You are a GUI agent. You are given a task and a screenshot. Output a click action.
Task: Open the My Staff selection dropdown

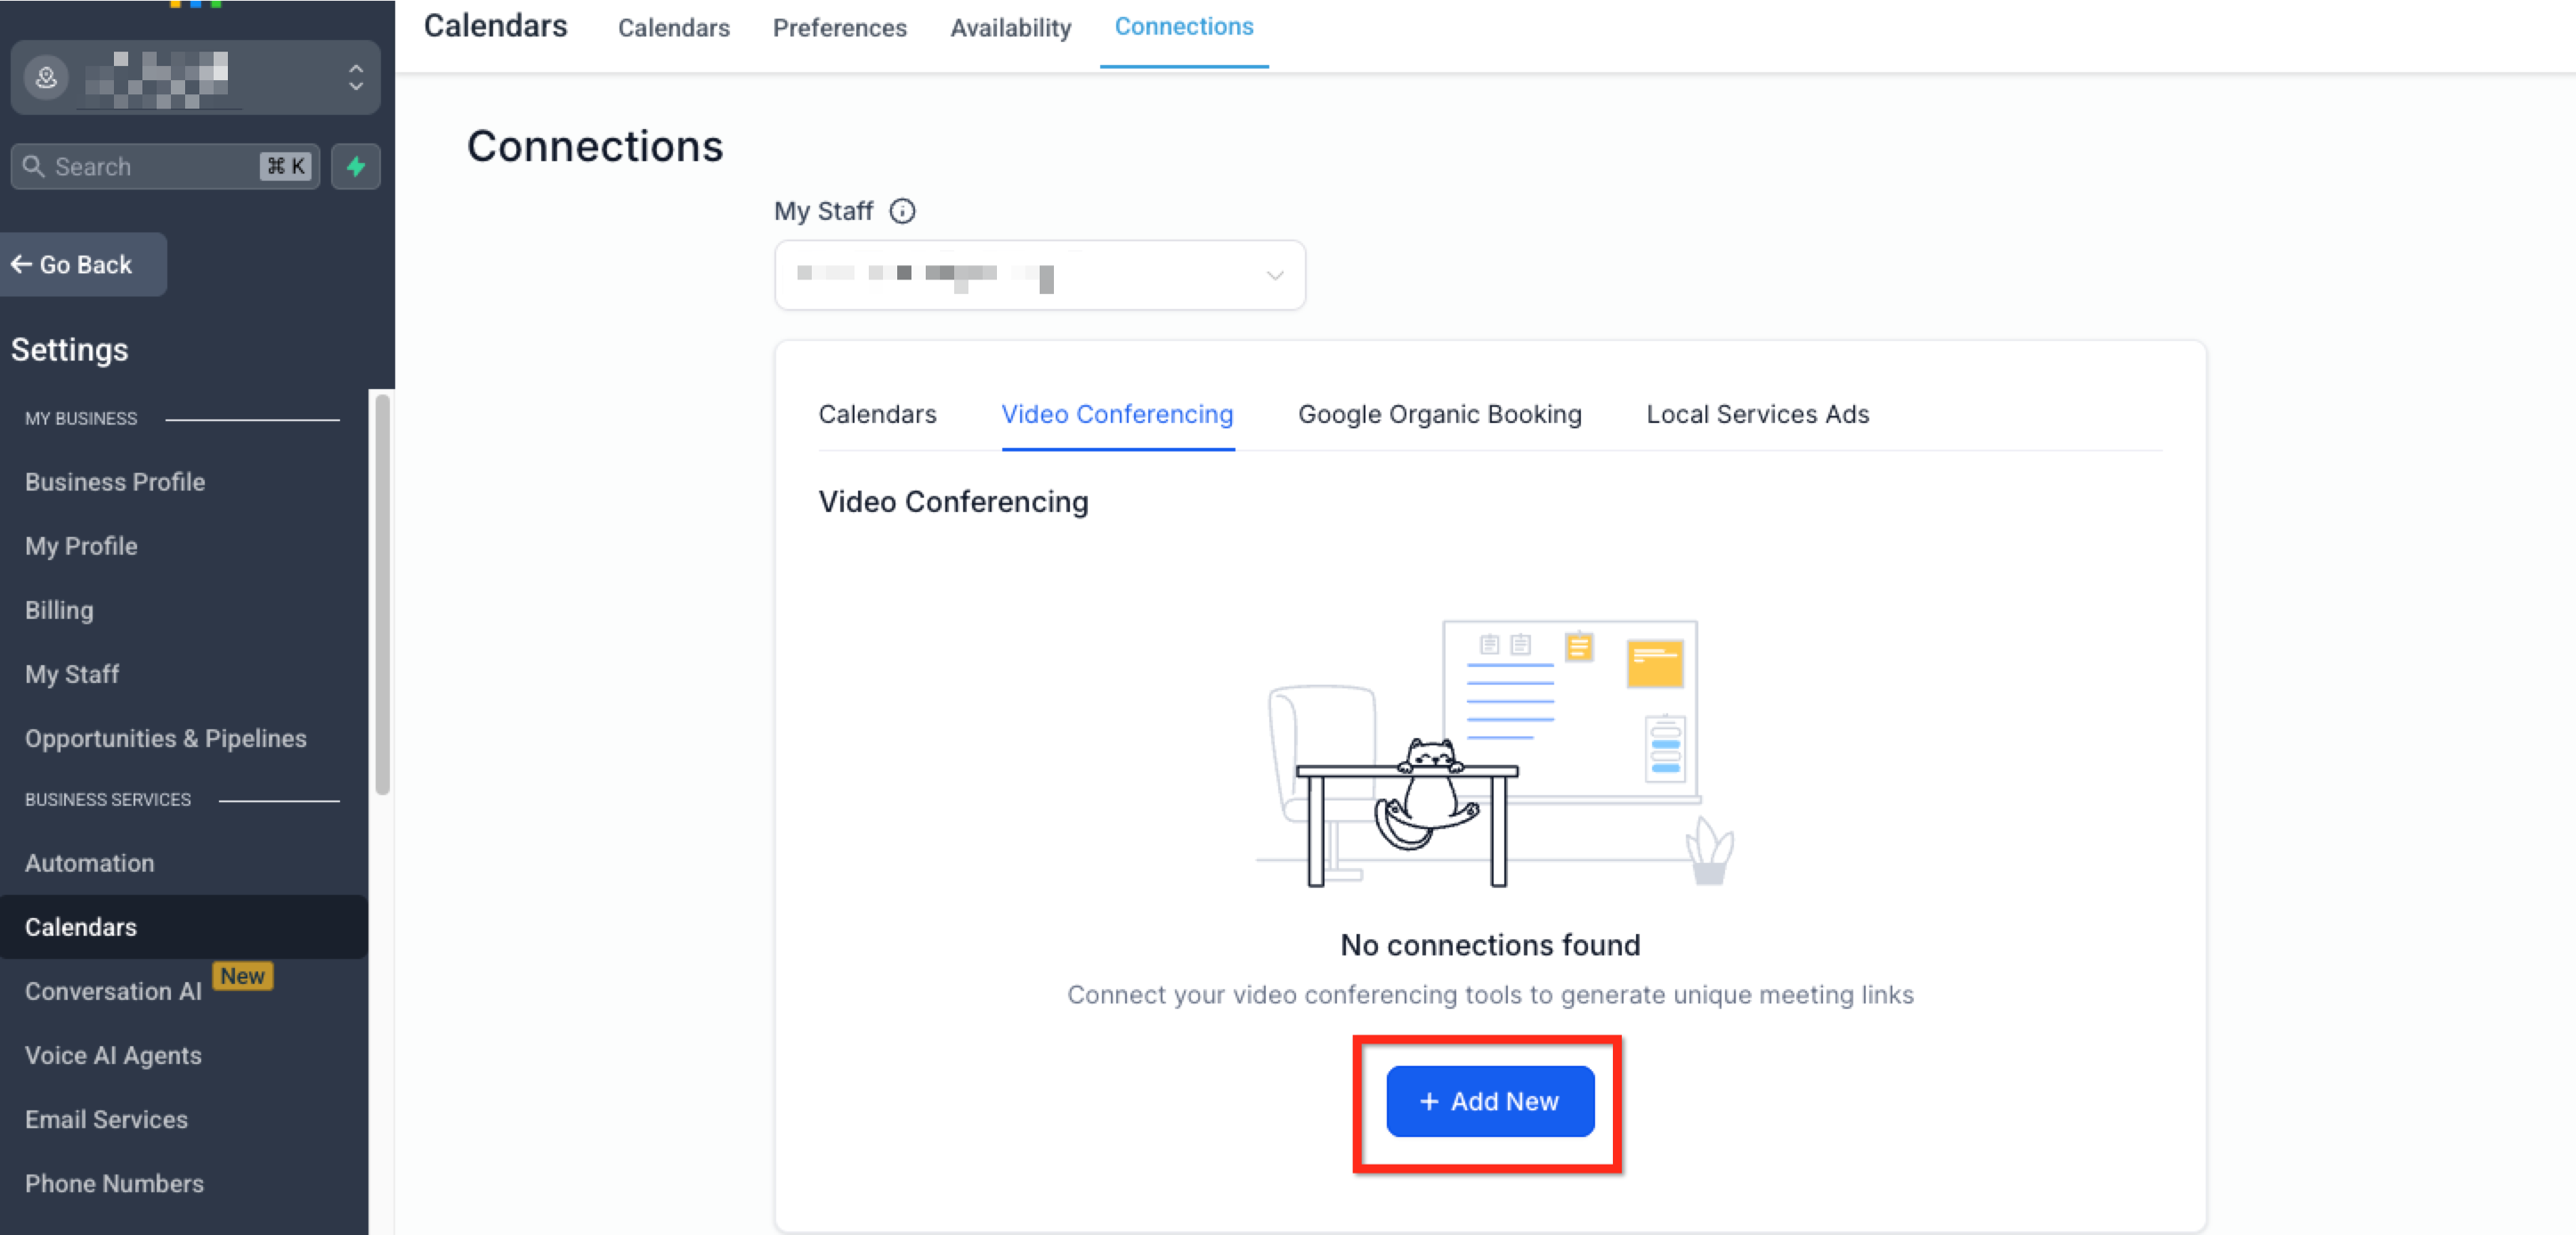pyautogui.click(x=1039, y=275)
